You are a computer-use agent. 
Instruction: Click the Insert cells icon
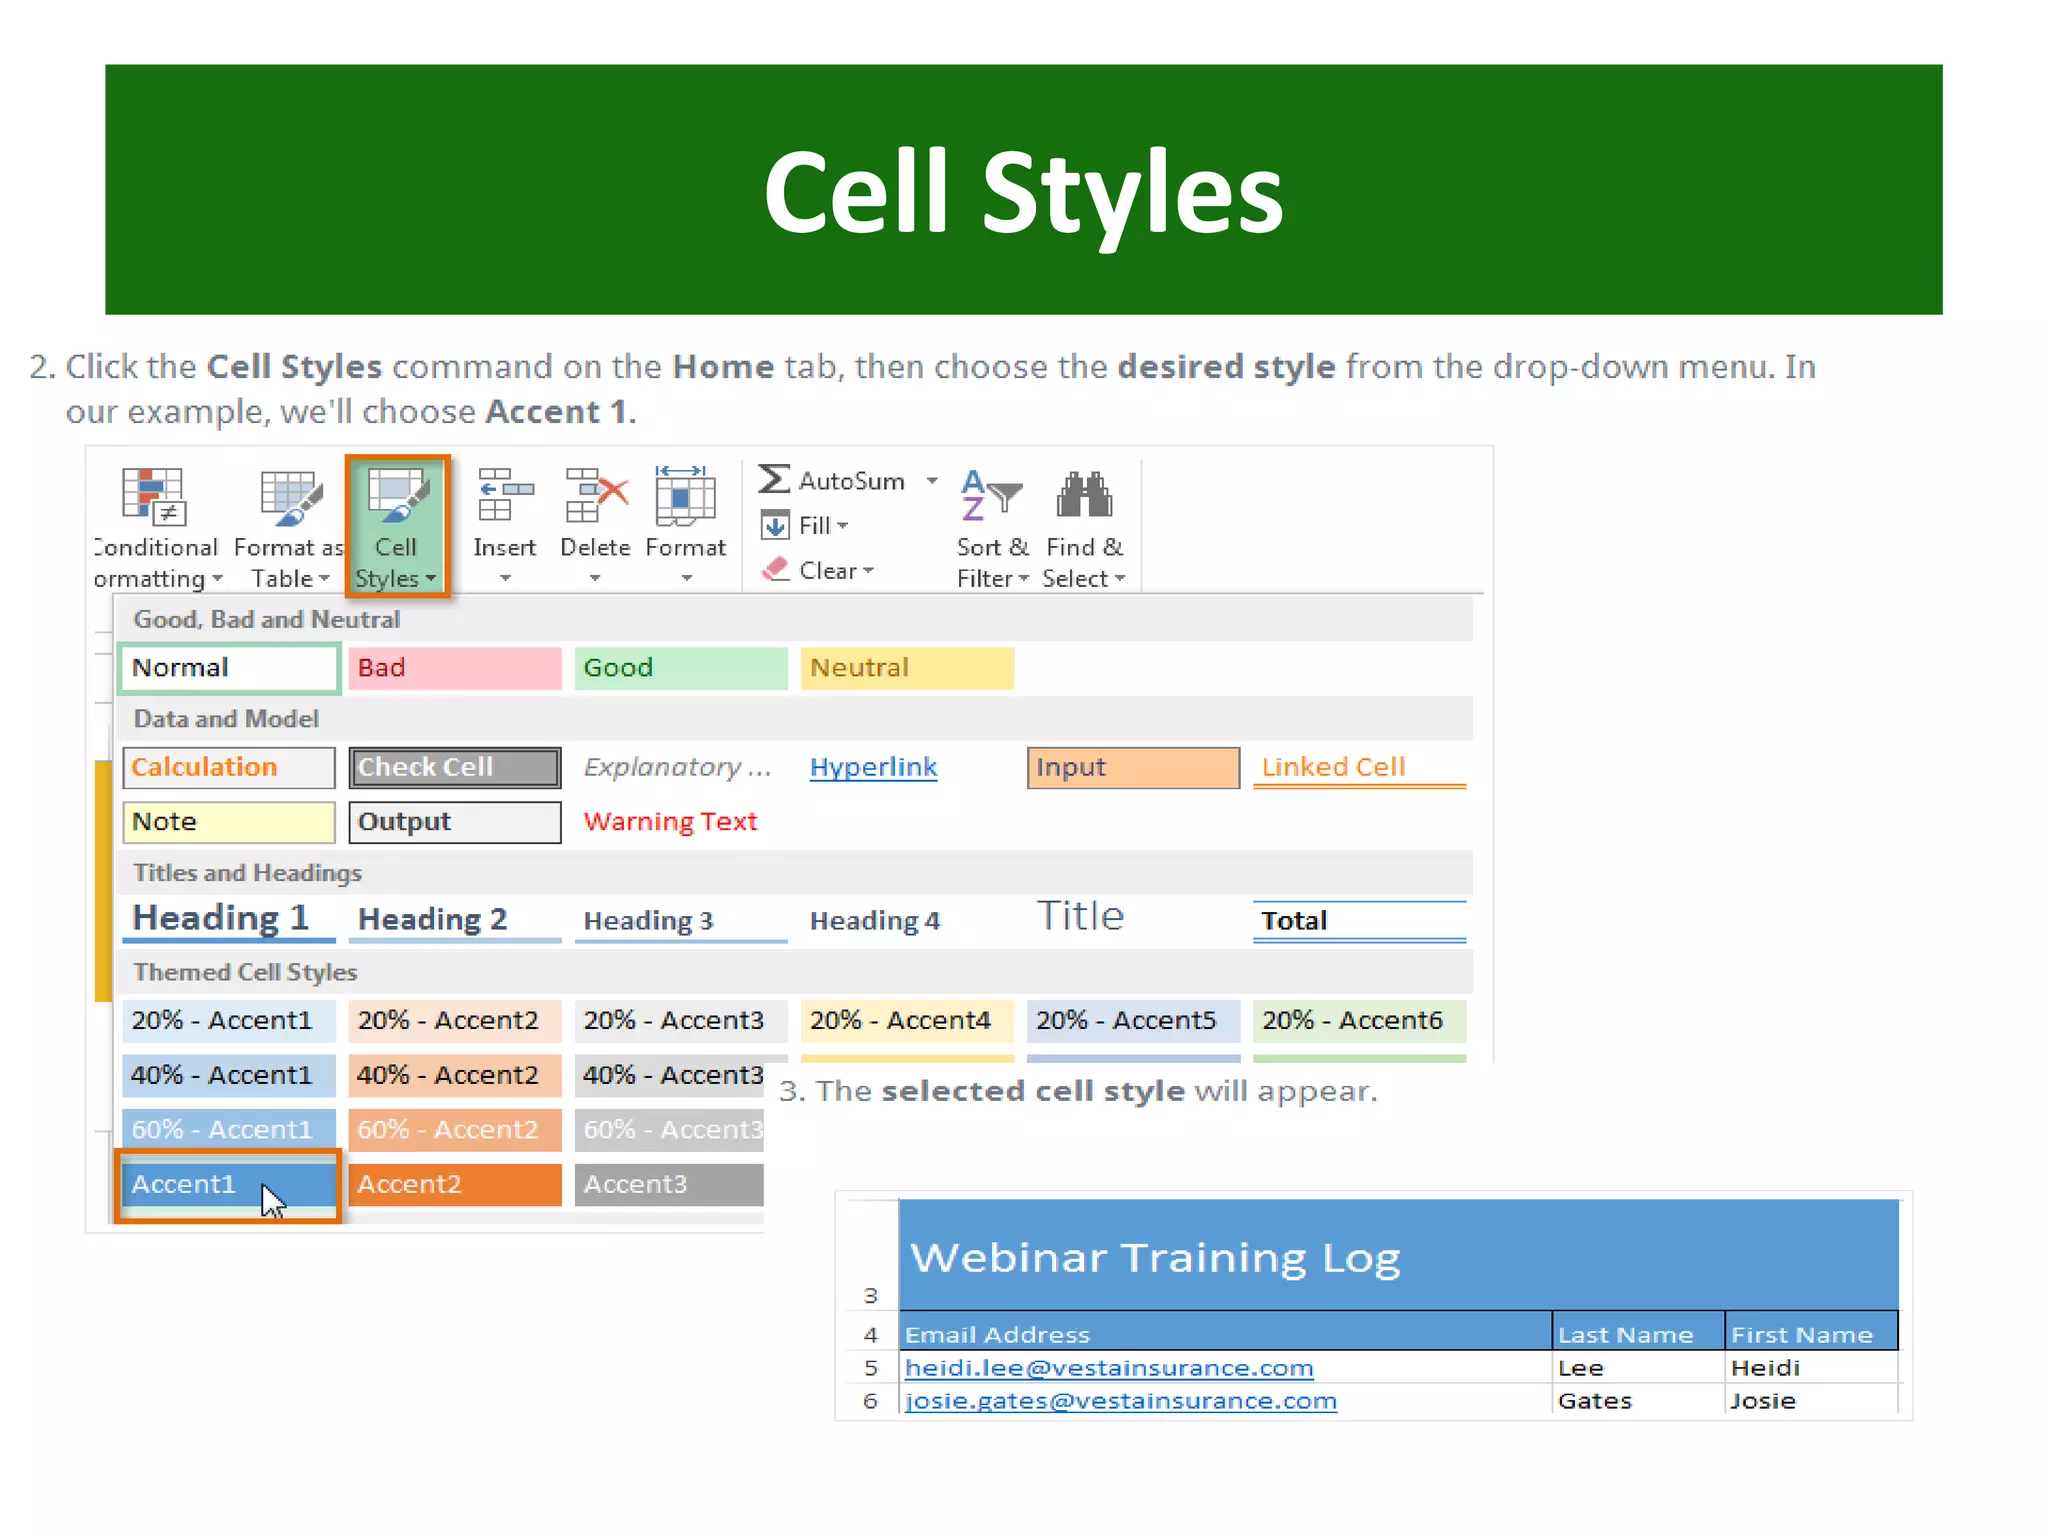tap(505, 496)
